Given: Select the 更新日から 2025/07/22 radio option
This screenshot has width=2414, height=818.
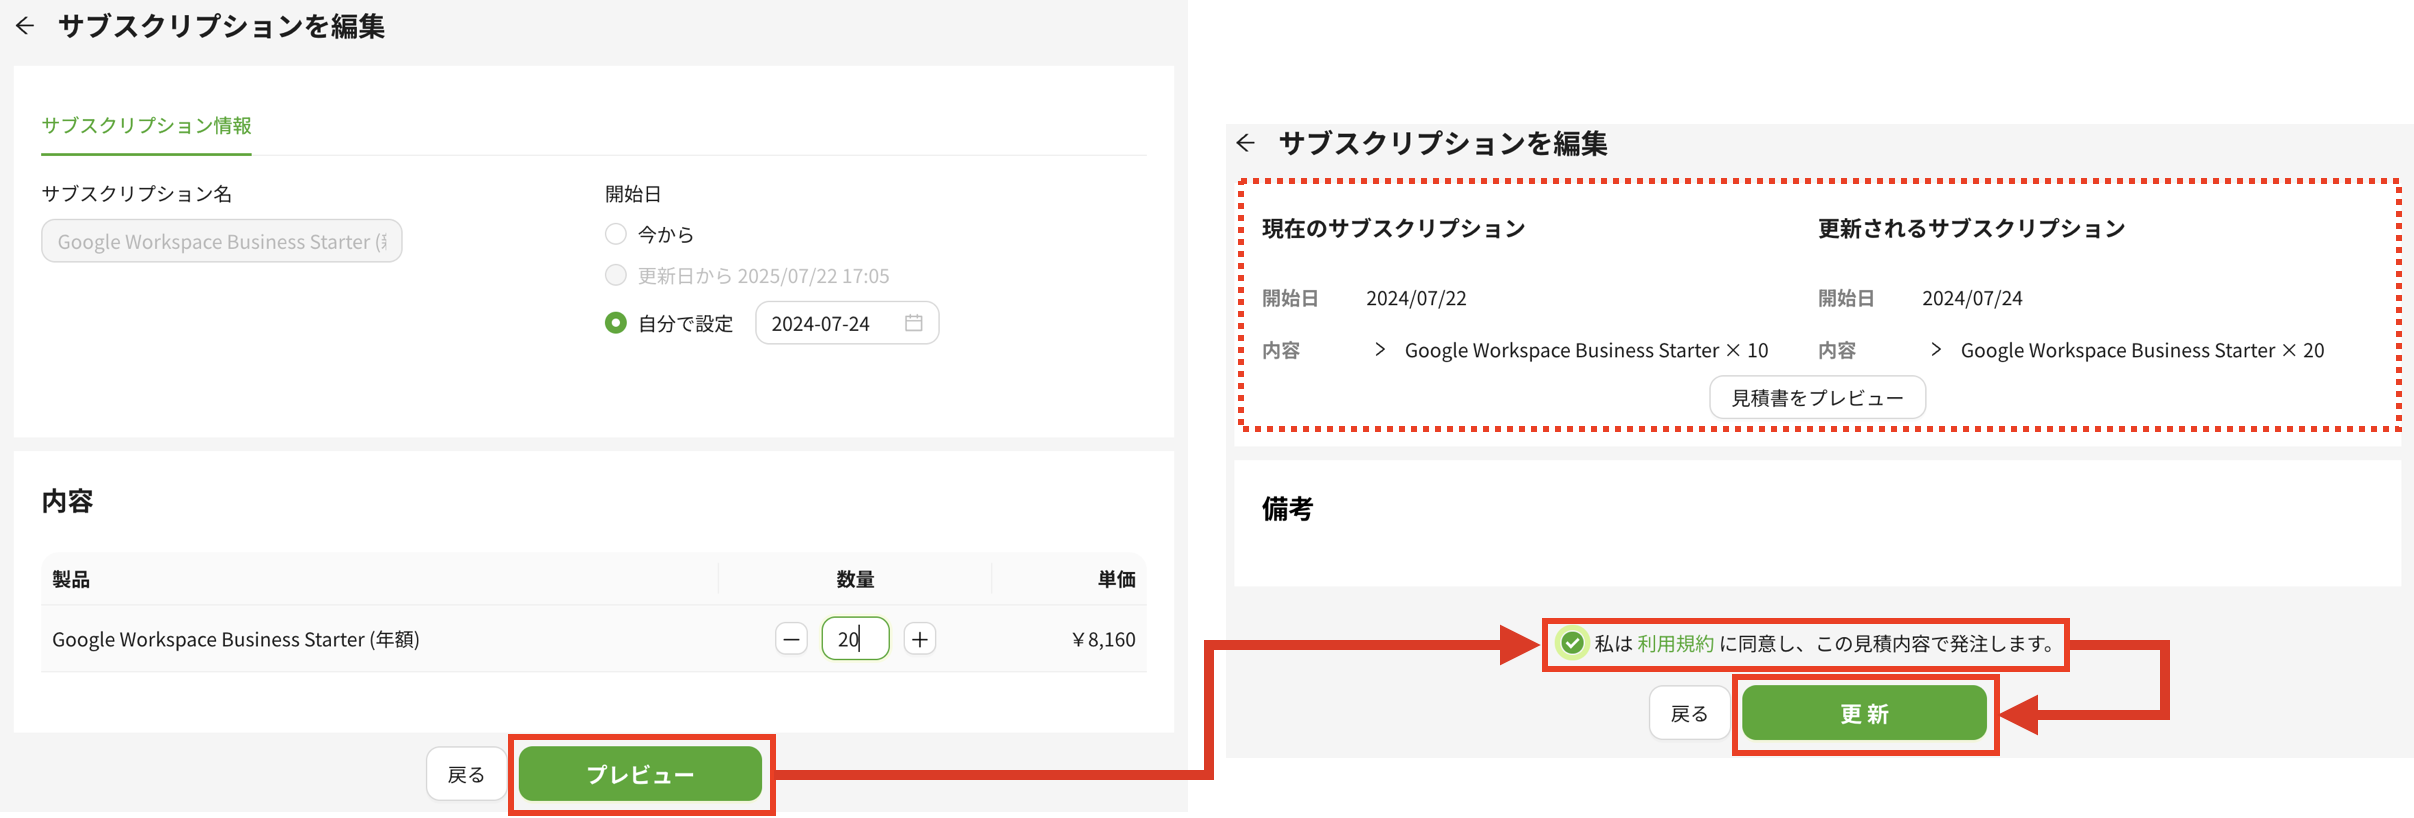Looking at the screenshot, I should (x=616, y=275).
